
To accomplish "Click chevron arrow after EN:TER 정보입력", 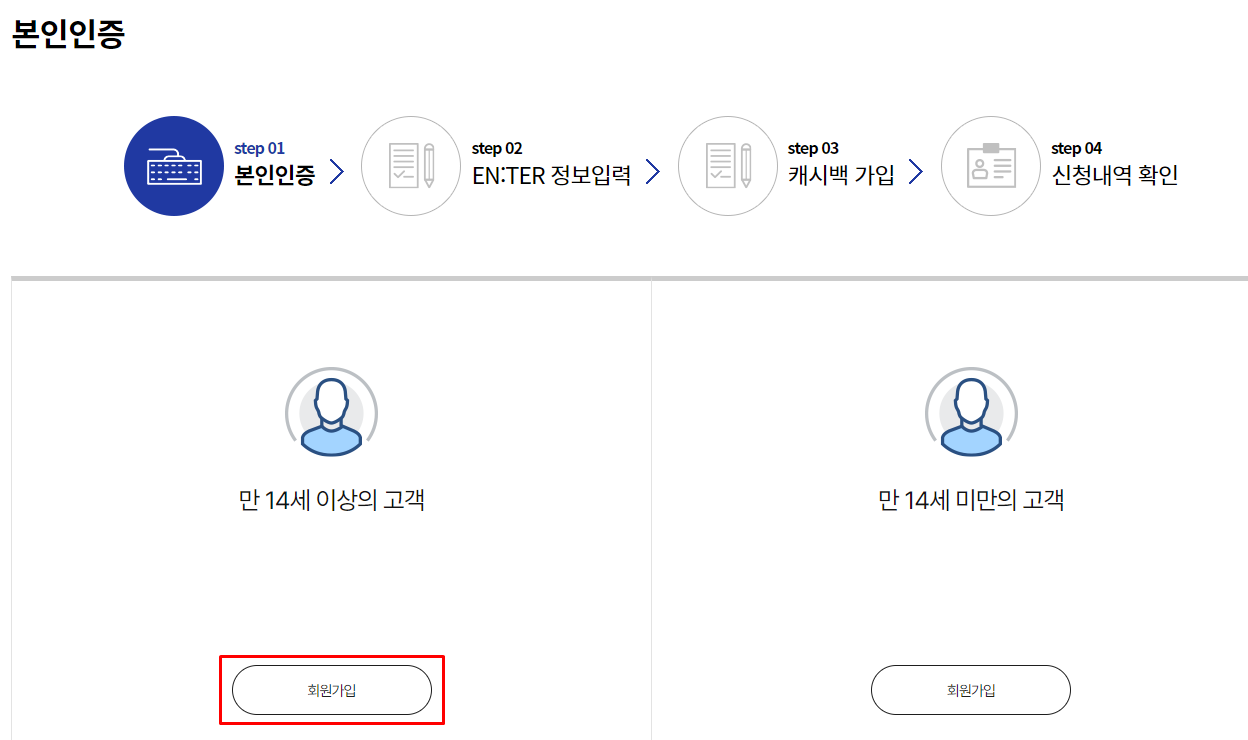I will pos(653,172).
